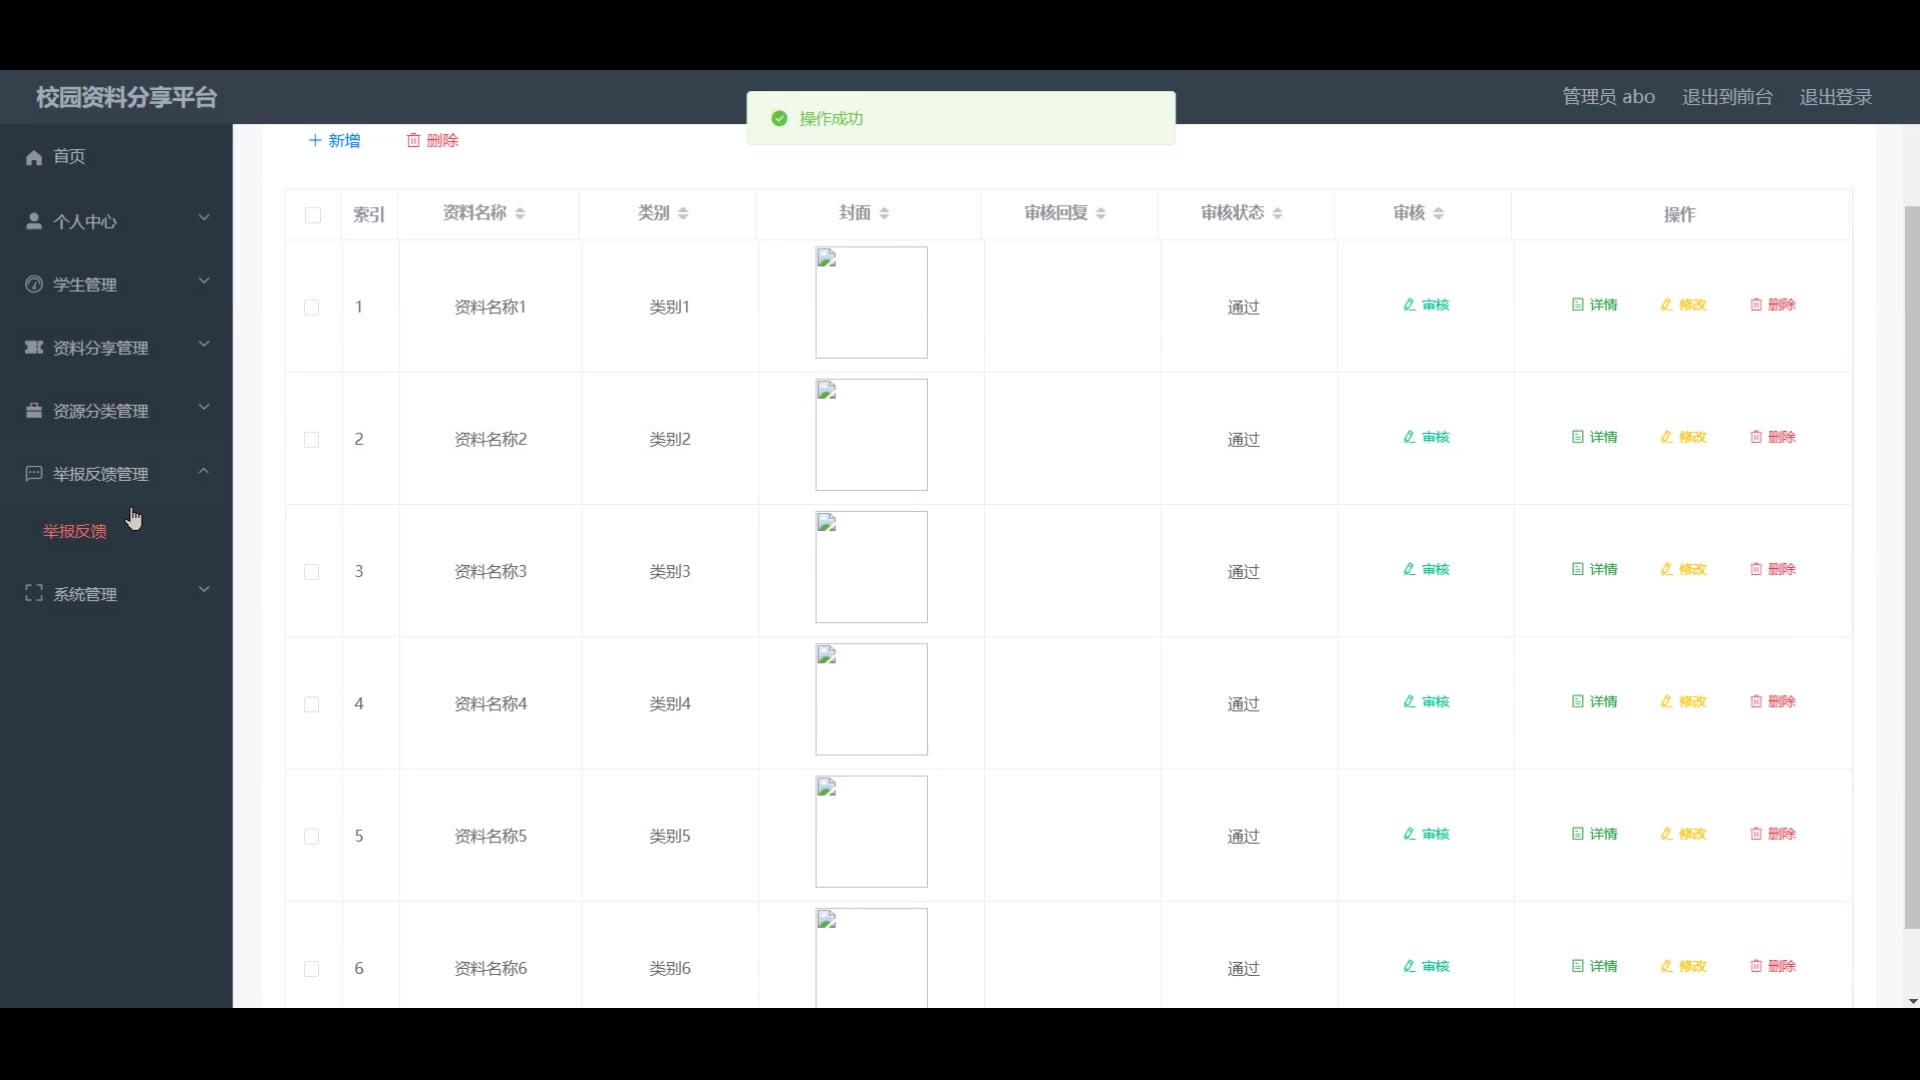Click 审核 edit button in row 2
This screenshot has width=1920, height=1080.
1426,437
